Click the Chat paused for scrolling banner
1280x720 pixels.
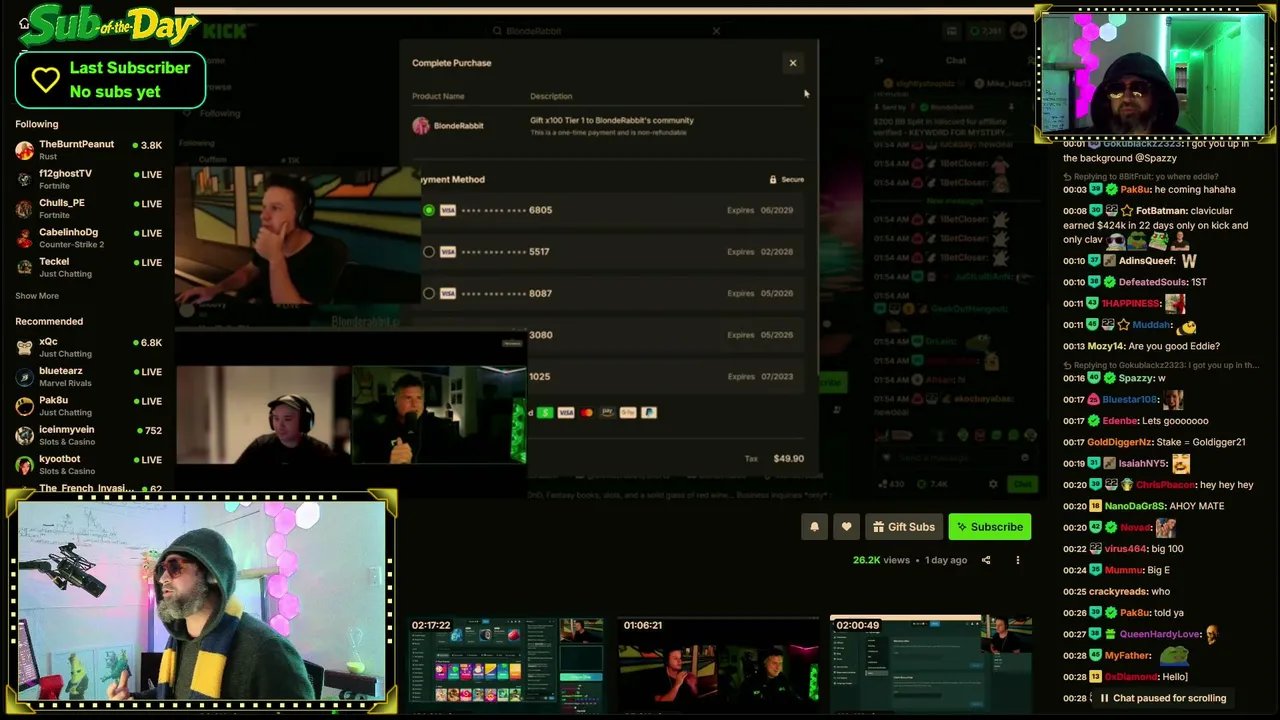(x=1163, y=698)
